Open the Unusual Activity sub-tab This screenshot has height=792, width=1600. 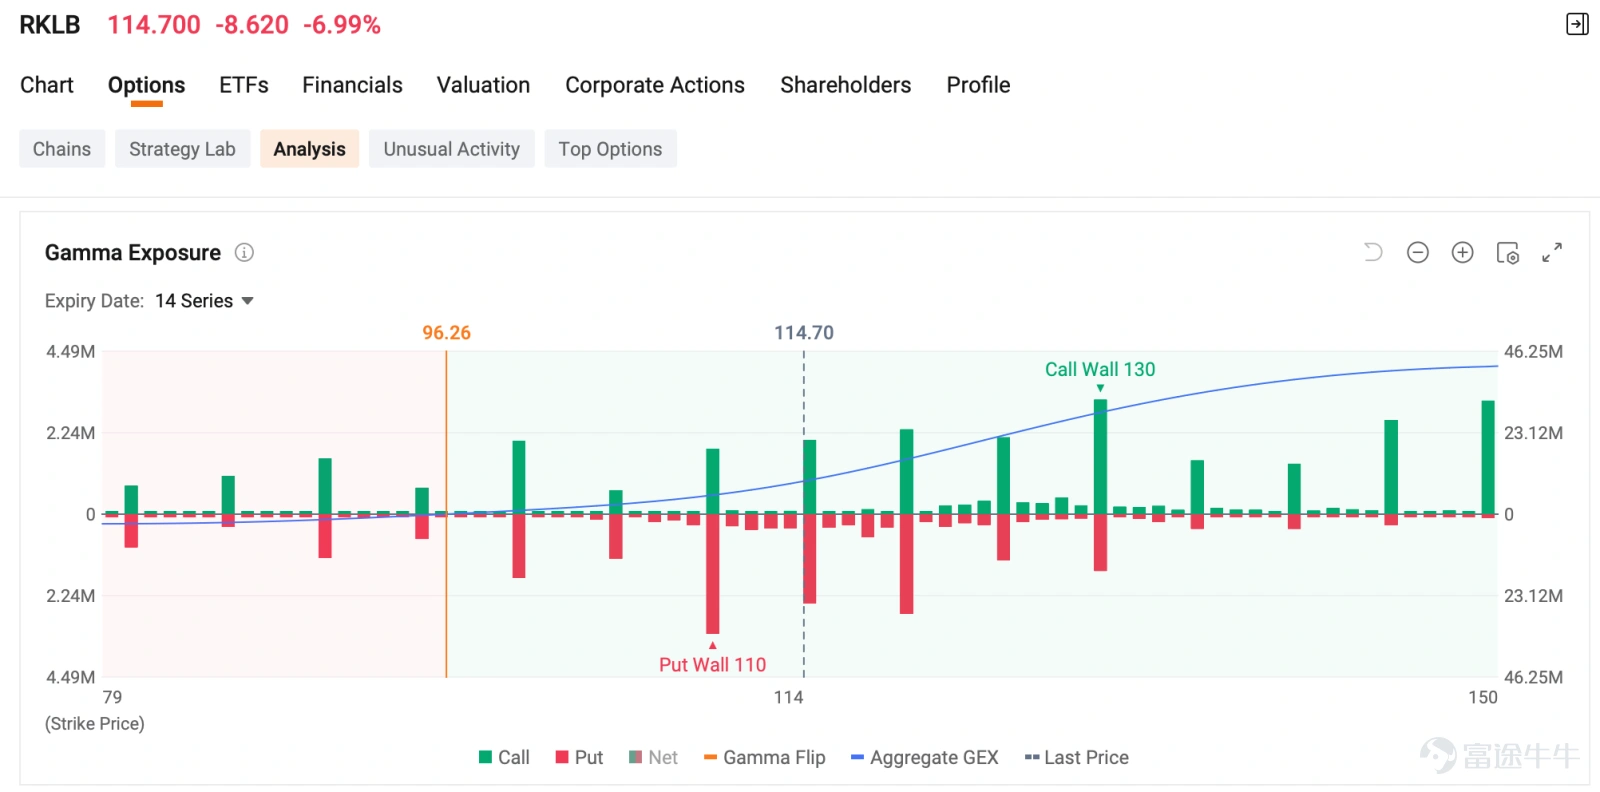(x=452, y=149)
